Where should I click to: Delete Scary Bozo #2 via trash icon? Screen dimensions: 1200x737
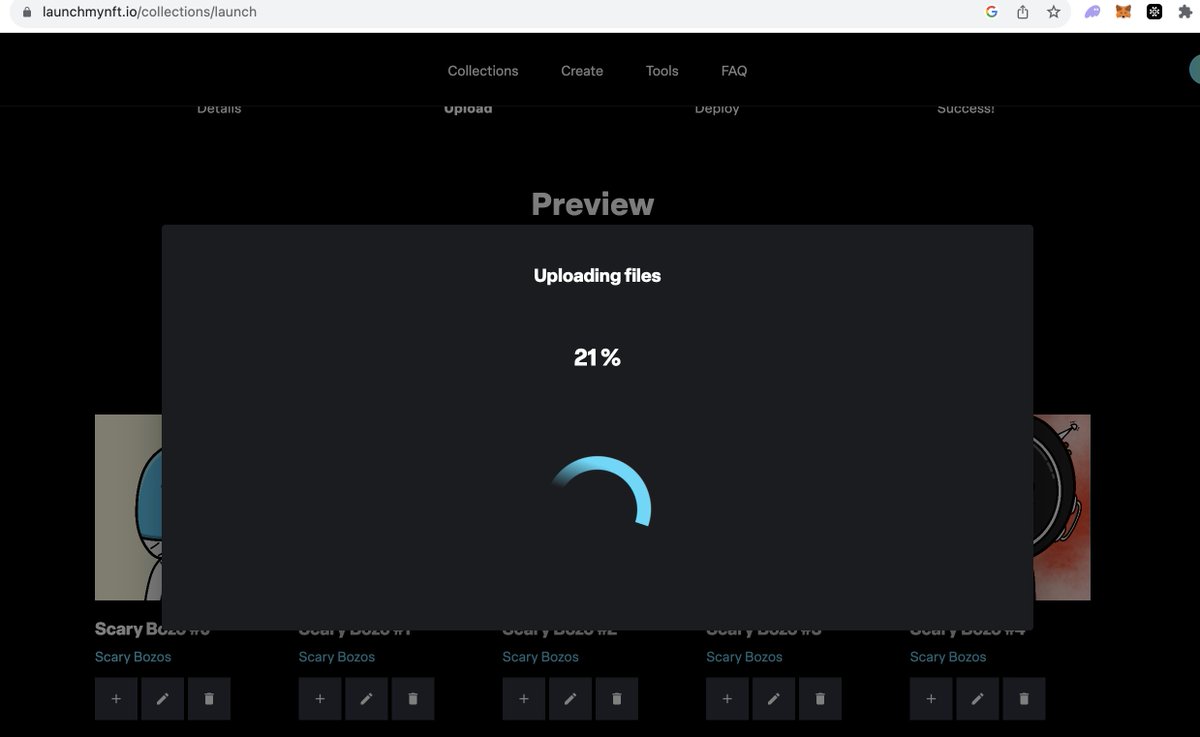(x=617, y=699)
